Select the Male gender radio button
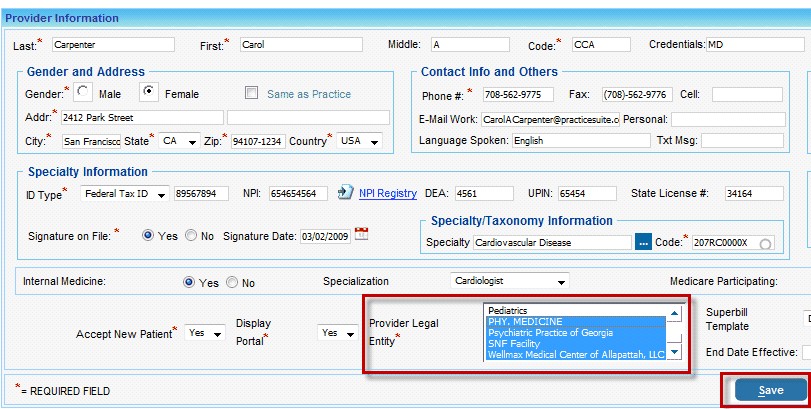Image resolution: width=811 pixels, height=409 pixels. [x=84, y=93]
